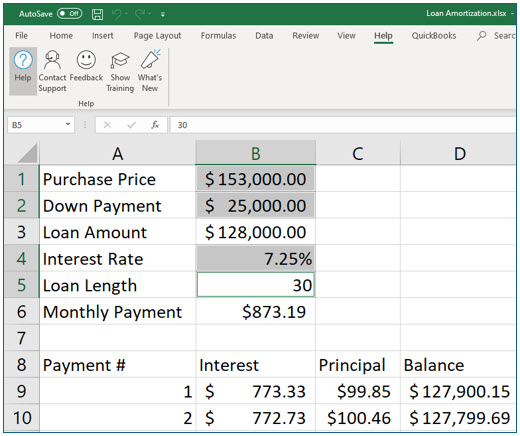Image resolution: width=520 pixels, height=436 pixels.
Task: Click the Save floppy disk icon
Action: (x=97, y=14)
